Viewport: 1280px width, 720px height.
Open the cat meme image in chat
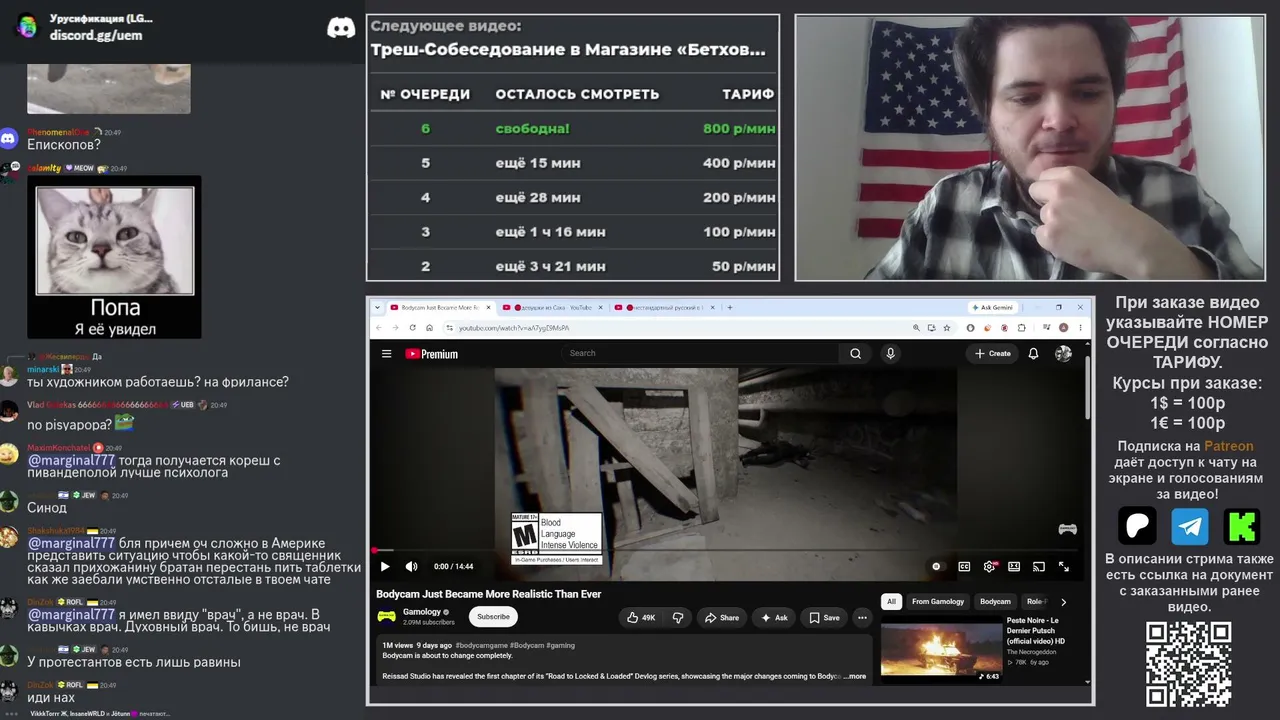(x=115, y=257)
